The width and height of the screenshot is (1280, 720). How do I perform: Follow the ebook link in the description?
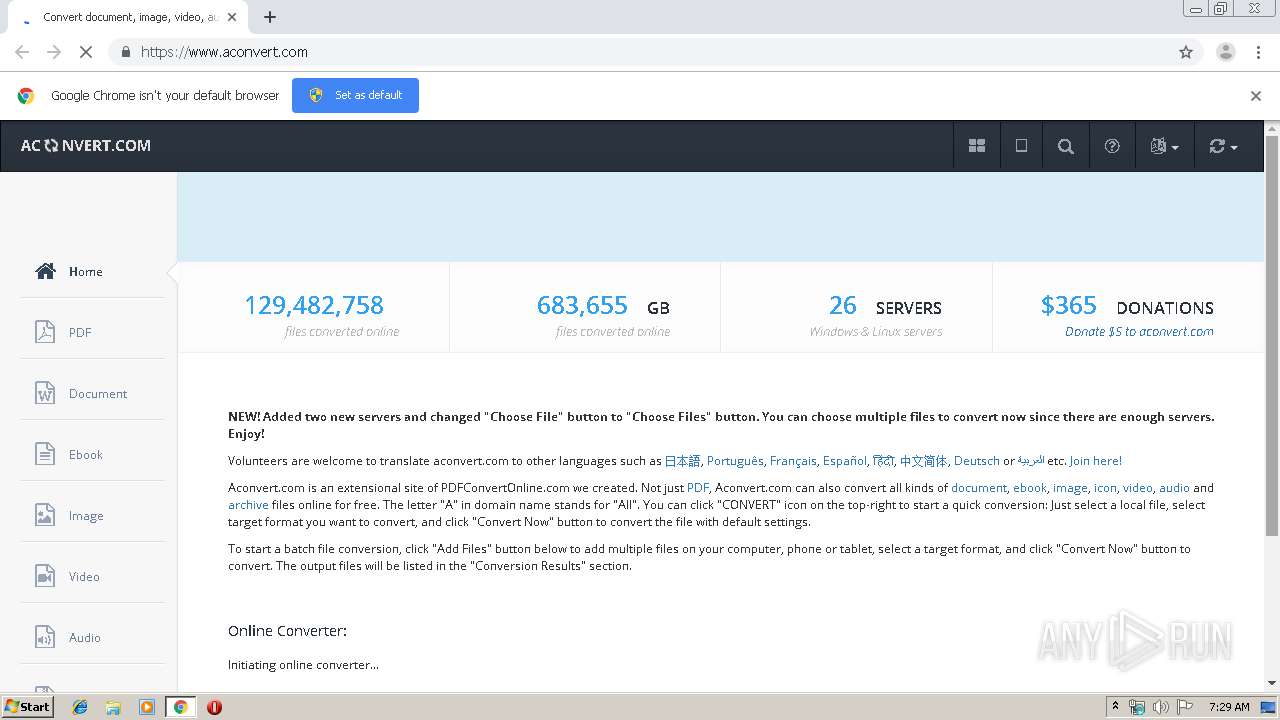tap(1030, 488)
